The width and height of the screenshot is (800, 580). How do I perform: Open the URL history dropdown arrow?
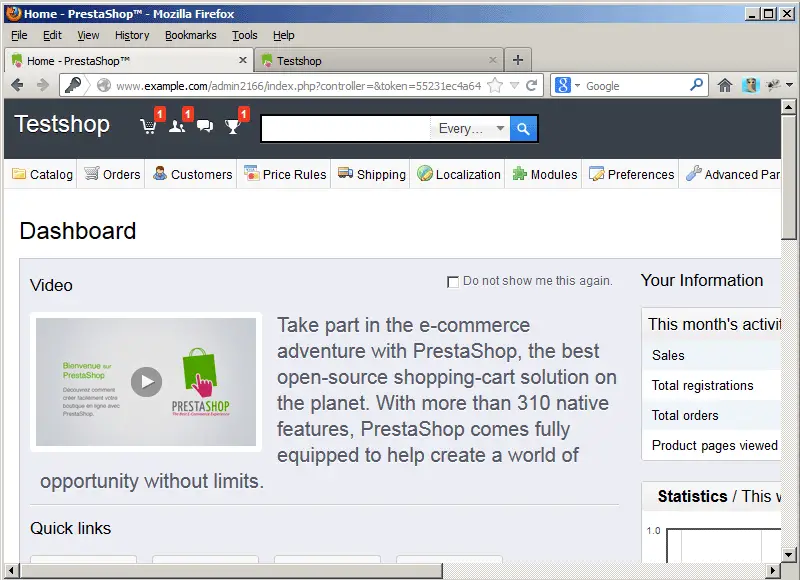pos(514,86)
